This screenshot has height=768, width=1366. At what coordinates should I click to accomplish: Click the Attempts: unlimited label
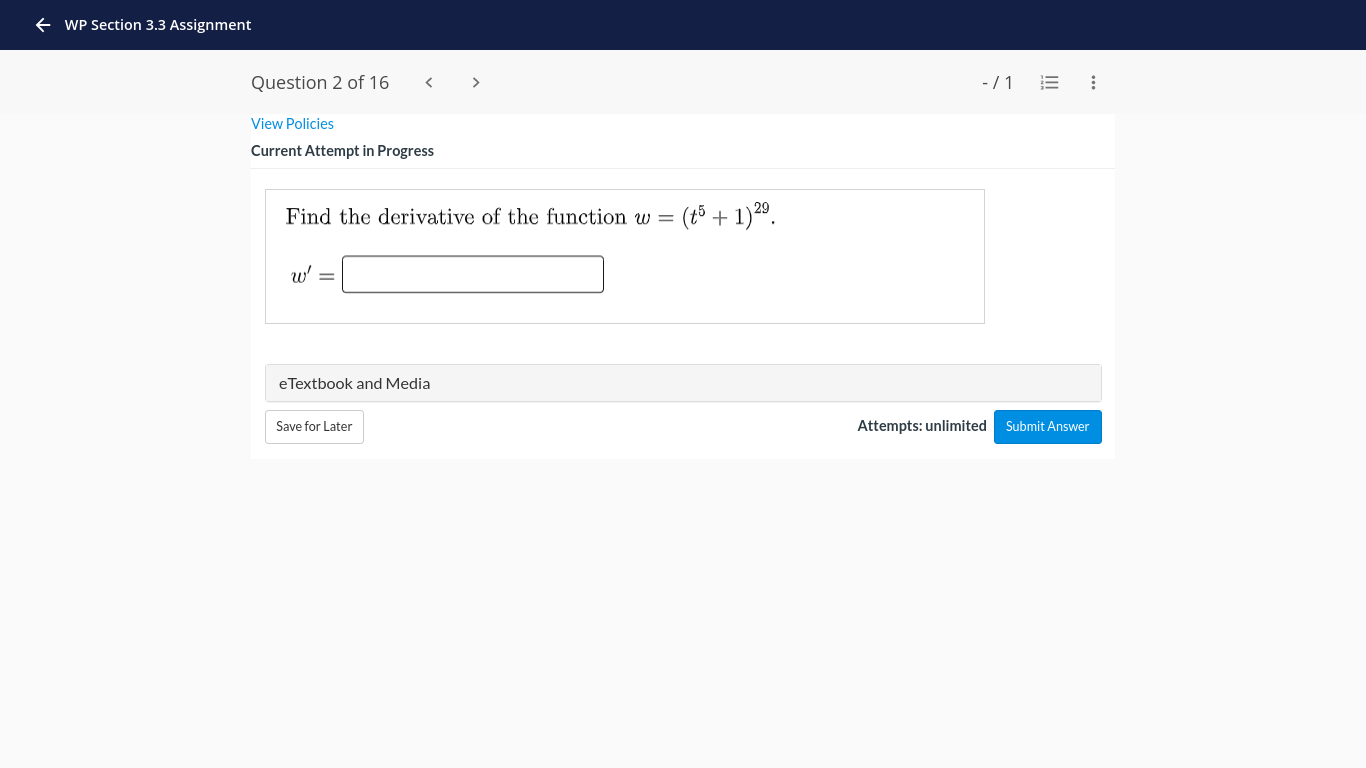click(x=921, y=425)
